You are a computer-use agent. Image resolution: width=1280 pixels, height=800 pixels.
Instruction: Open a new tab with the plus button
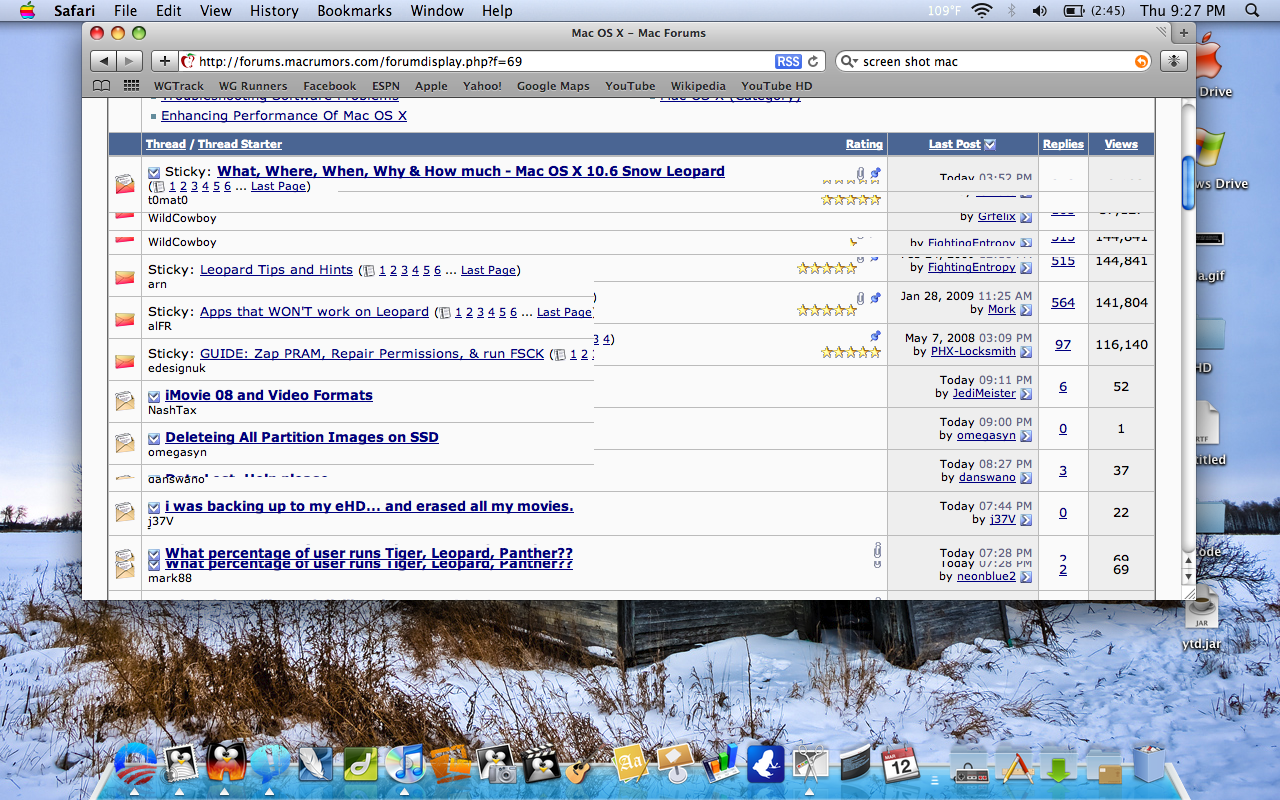[x=1183, y=33]
